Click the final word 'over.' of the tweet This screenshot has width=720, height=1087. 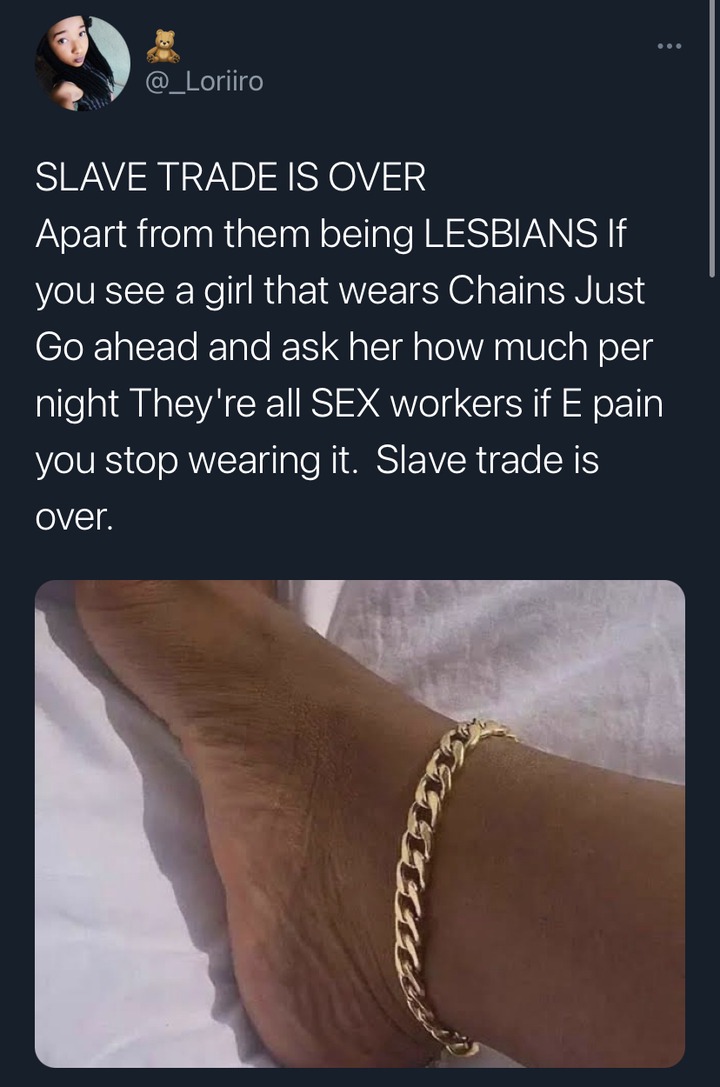(73, 518)
